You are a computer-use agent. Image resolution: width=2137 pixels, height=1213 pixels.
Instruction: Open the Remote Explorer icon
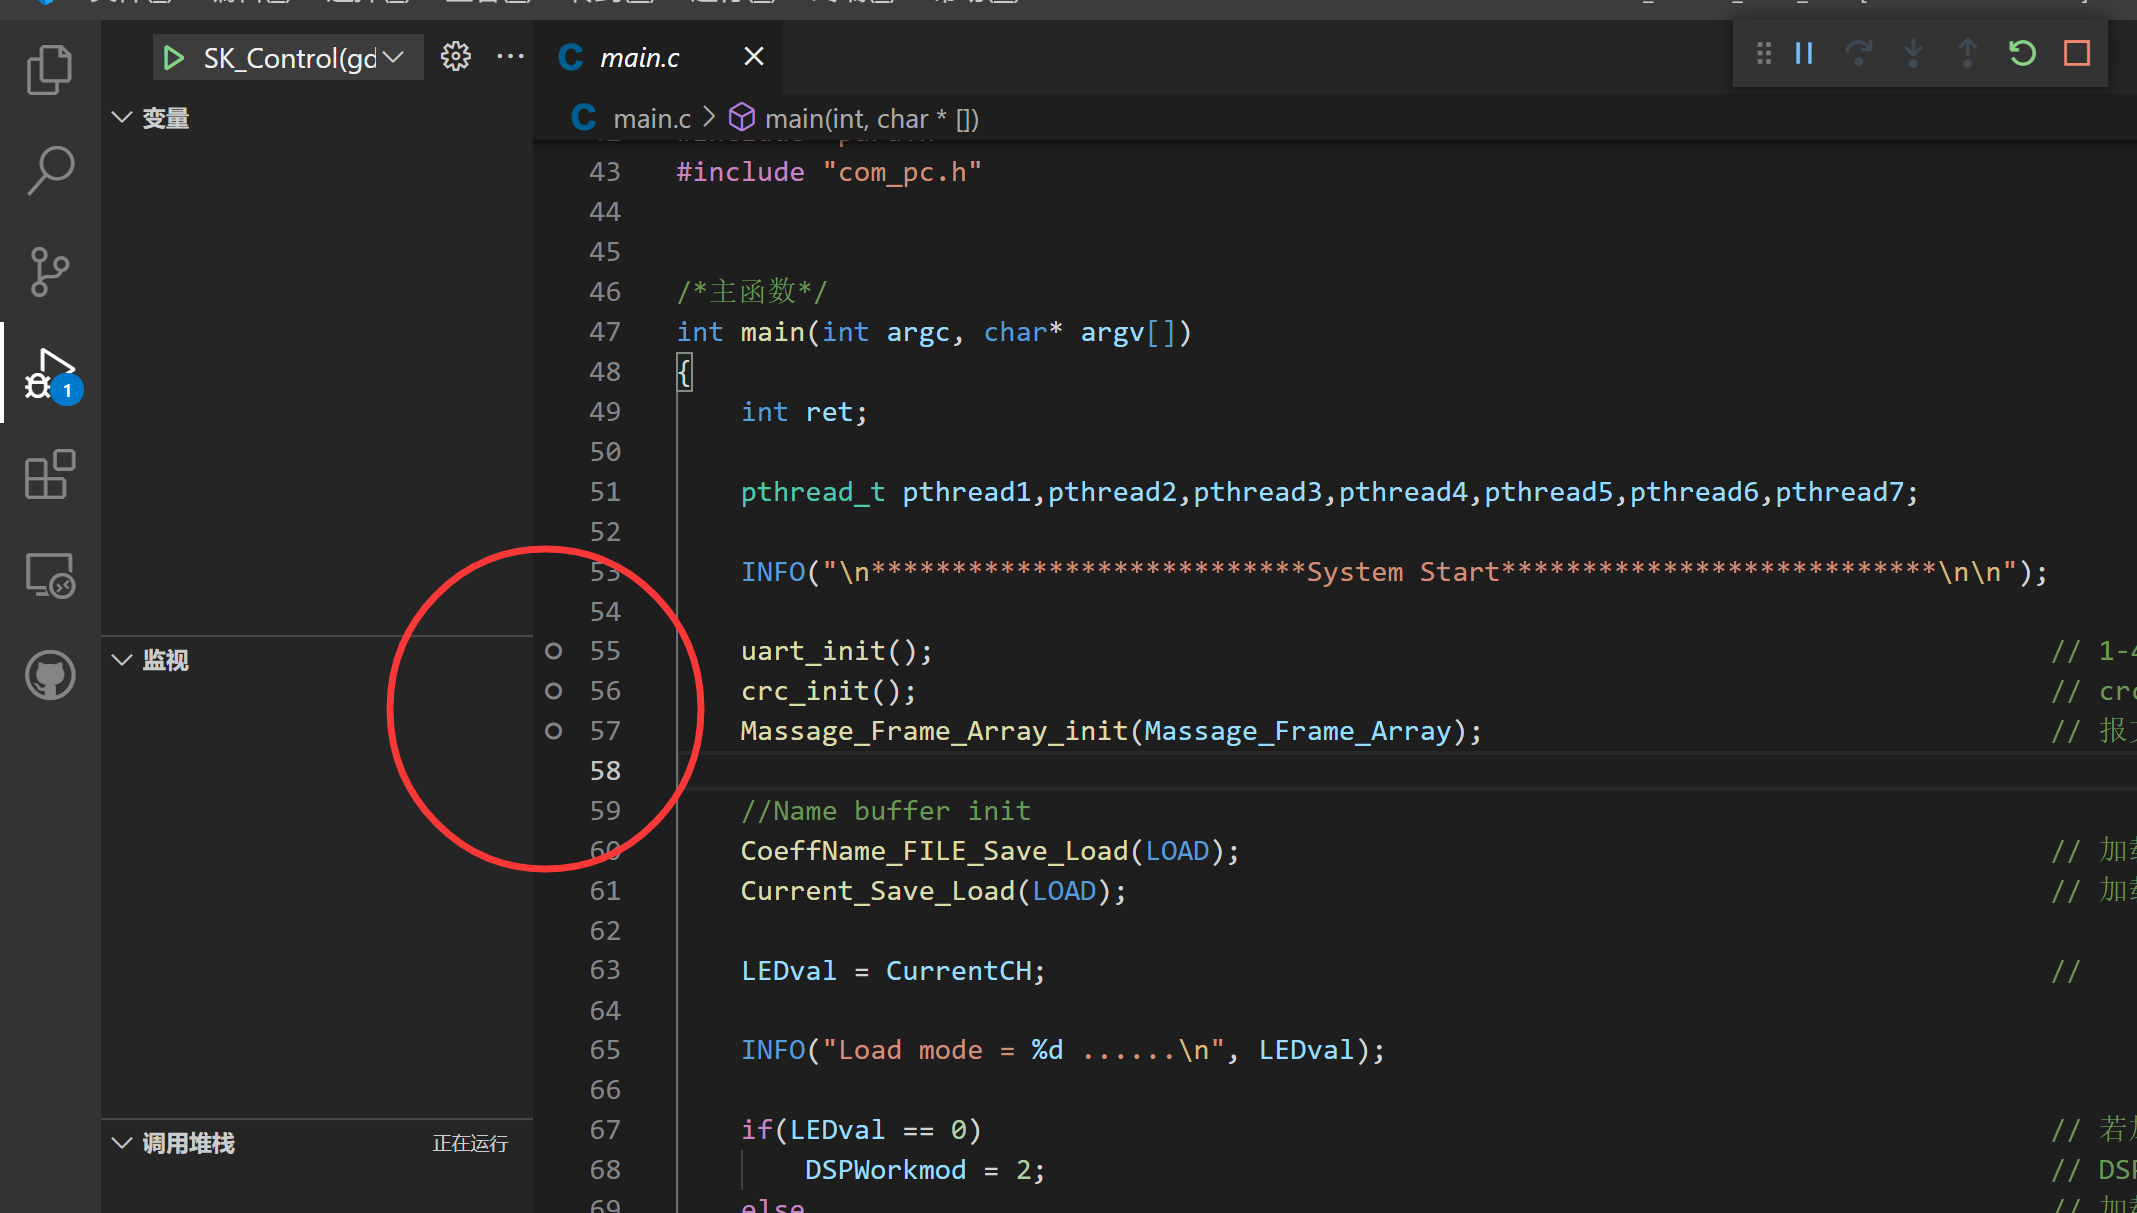tap(49, 575)
